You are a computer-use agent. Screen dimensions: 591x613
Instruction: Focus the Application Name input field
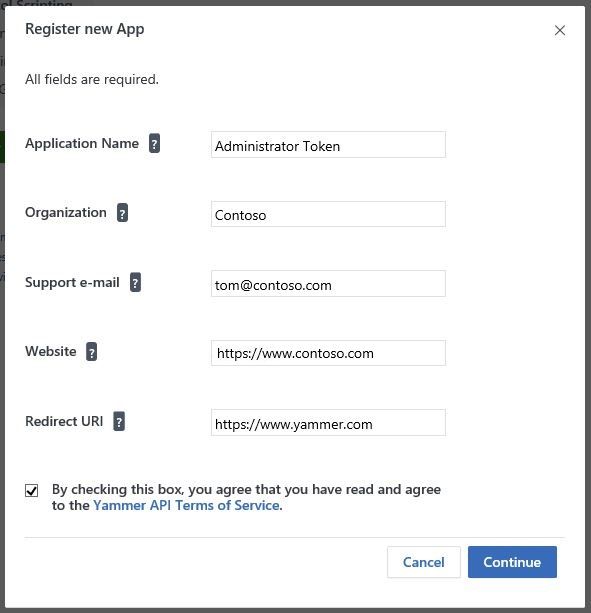point(328,145)
